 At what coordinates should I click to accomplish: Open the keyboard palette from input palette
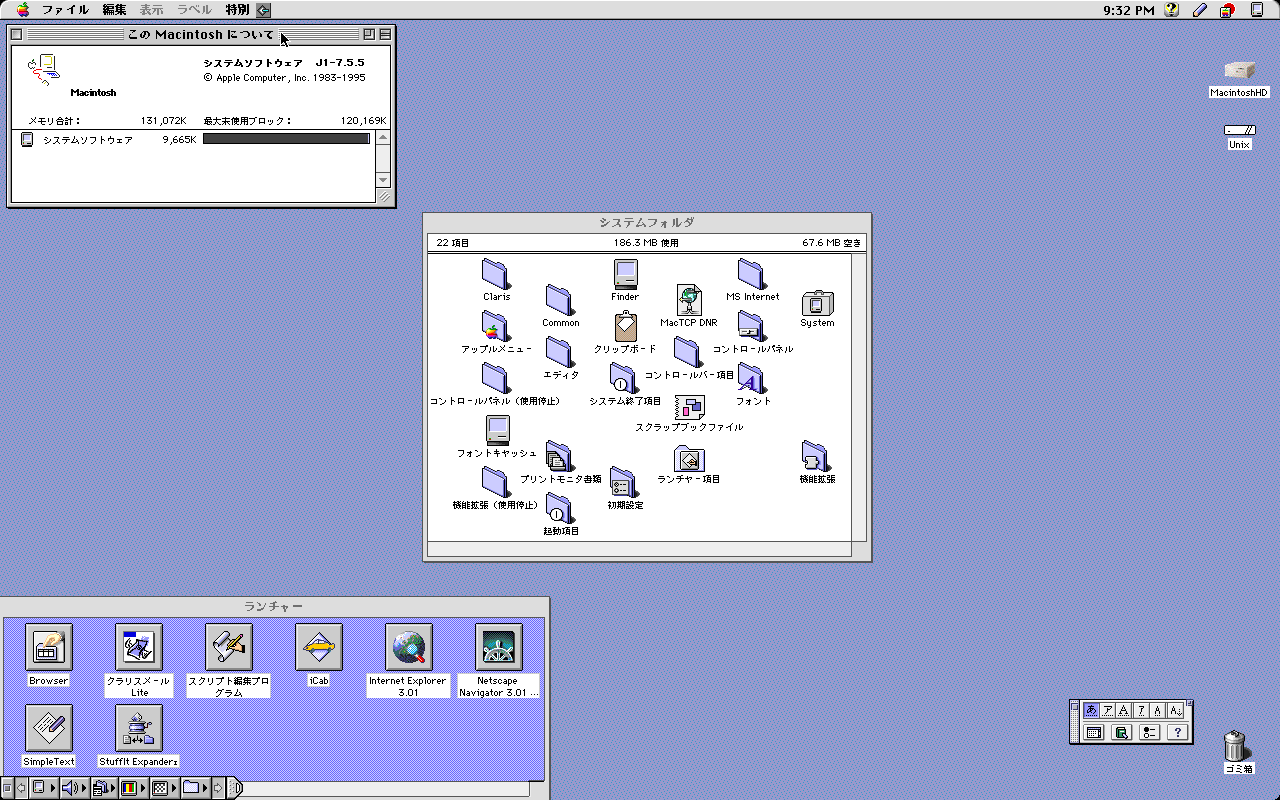(x=1094, y=732)
